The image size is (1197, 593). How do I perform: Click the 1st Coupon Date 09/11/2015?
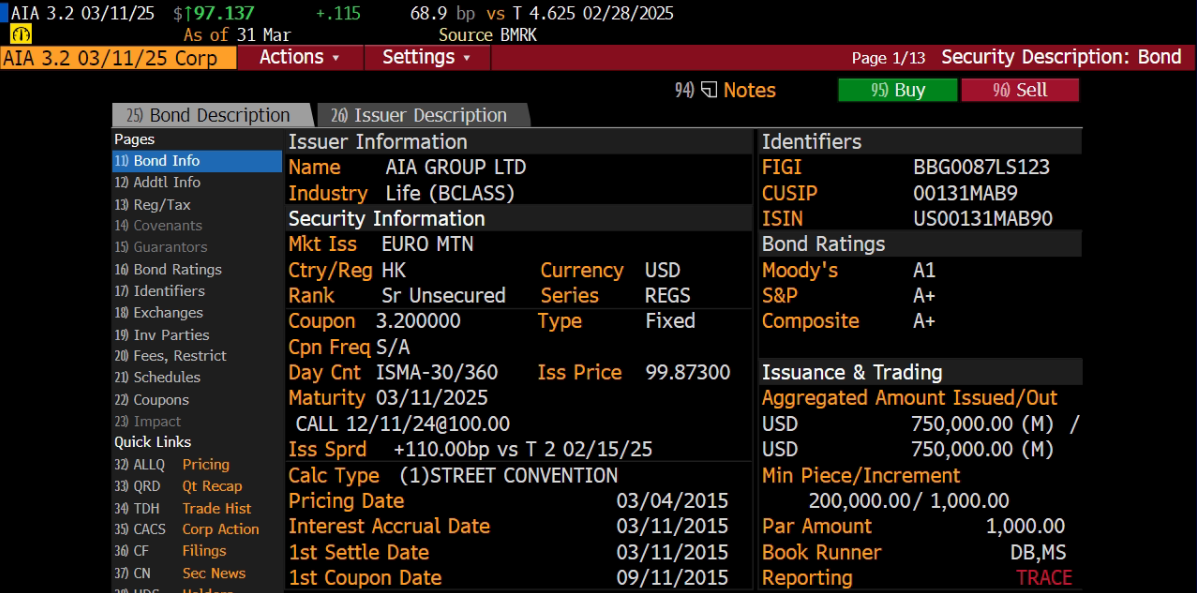point(673,578)
